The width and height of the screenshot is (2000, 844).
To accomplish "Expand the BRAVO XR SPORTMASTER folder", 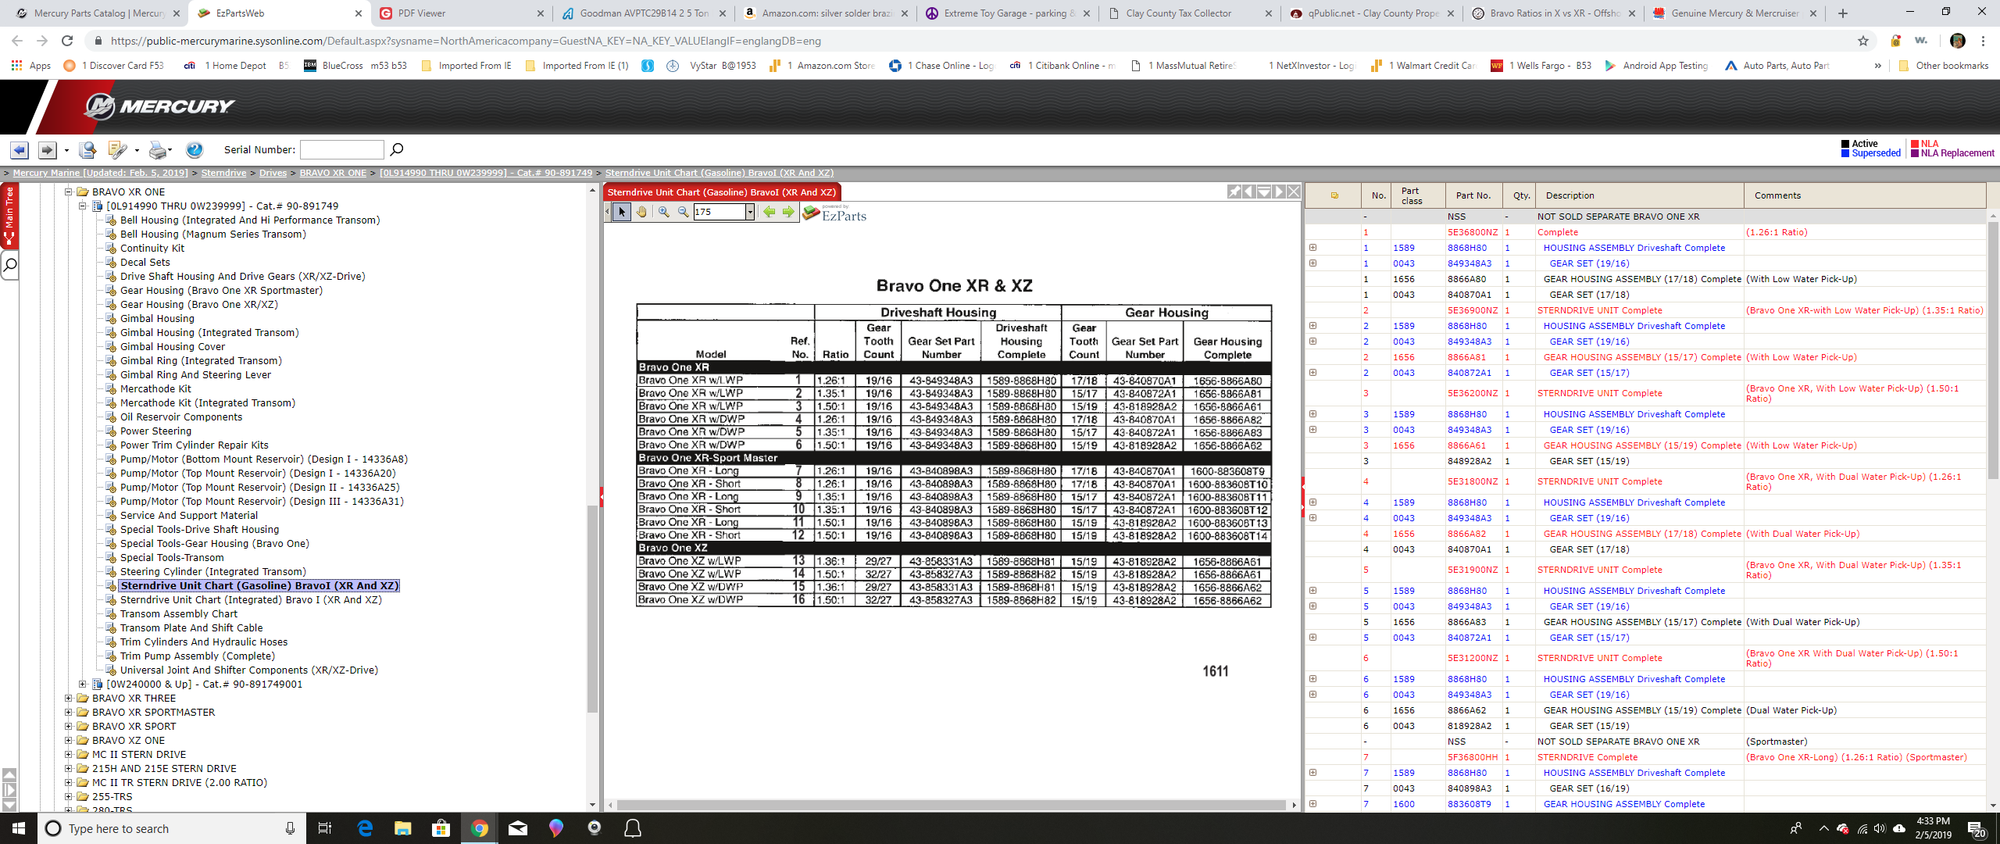I will [69, 713].
